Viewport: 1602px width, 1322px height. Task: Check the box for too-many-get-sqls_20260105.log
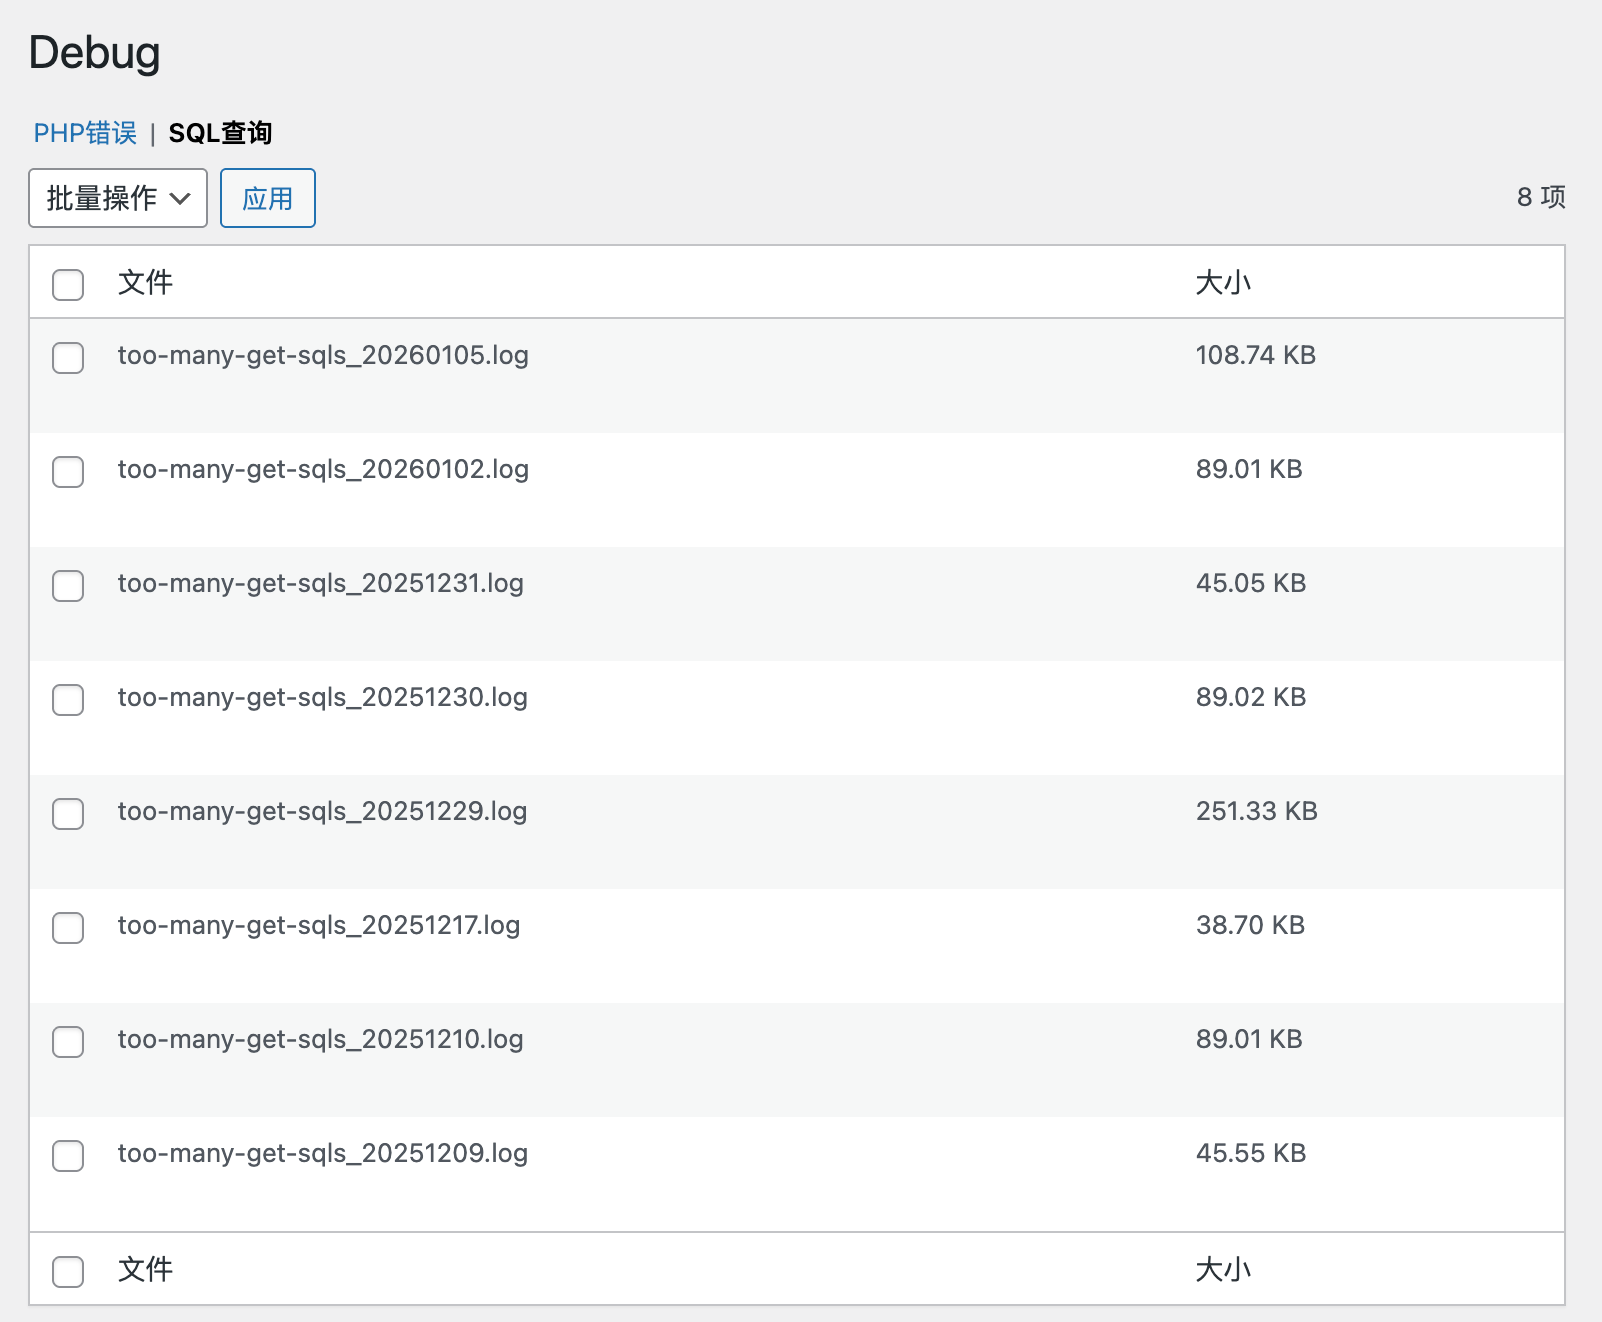(x=68, y=358)
